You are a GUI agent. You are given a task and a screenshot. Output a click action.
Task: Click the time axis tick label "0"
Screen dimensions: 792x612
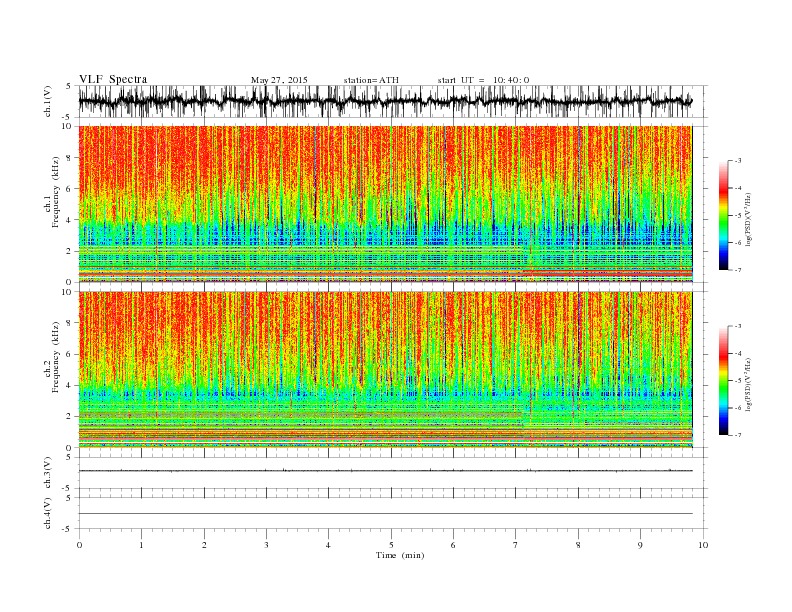79,545
